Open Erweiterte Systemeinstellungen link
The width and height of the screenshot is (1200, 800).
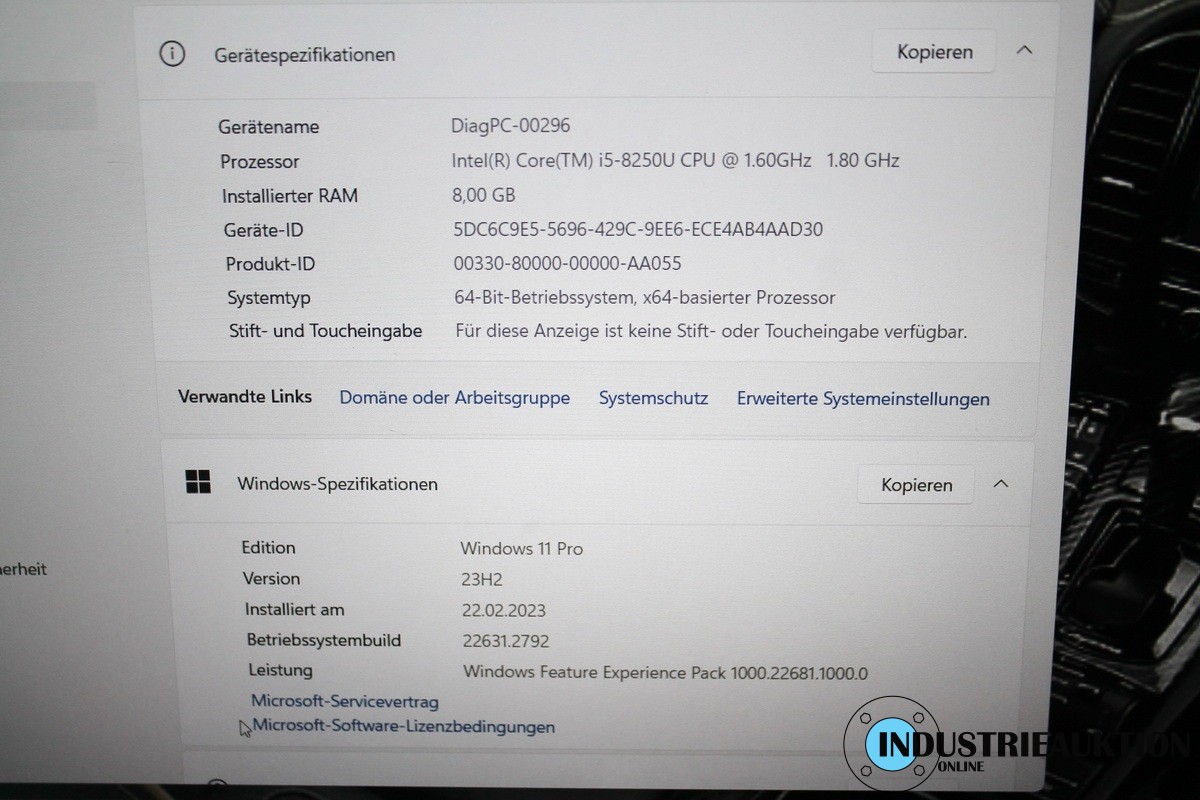[x=863, y=399]
